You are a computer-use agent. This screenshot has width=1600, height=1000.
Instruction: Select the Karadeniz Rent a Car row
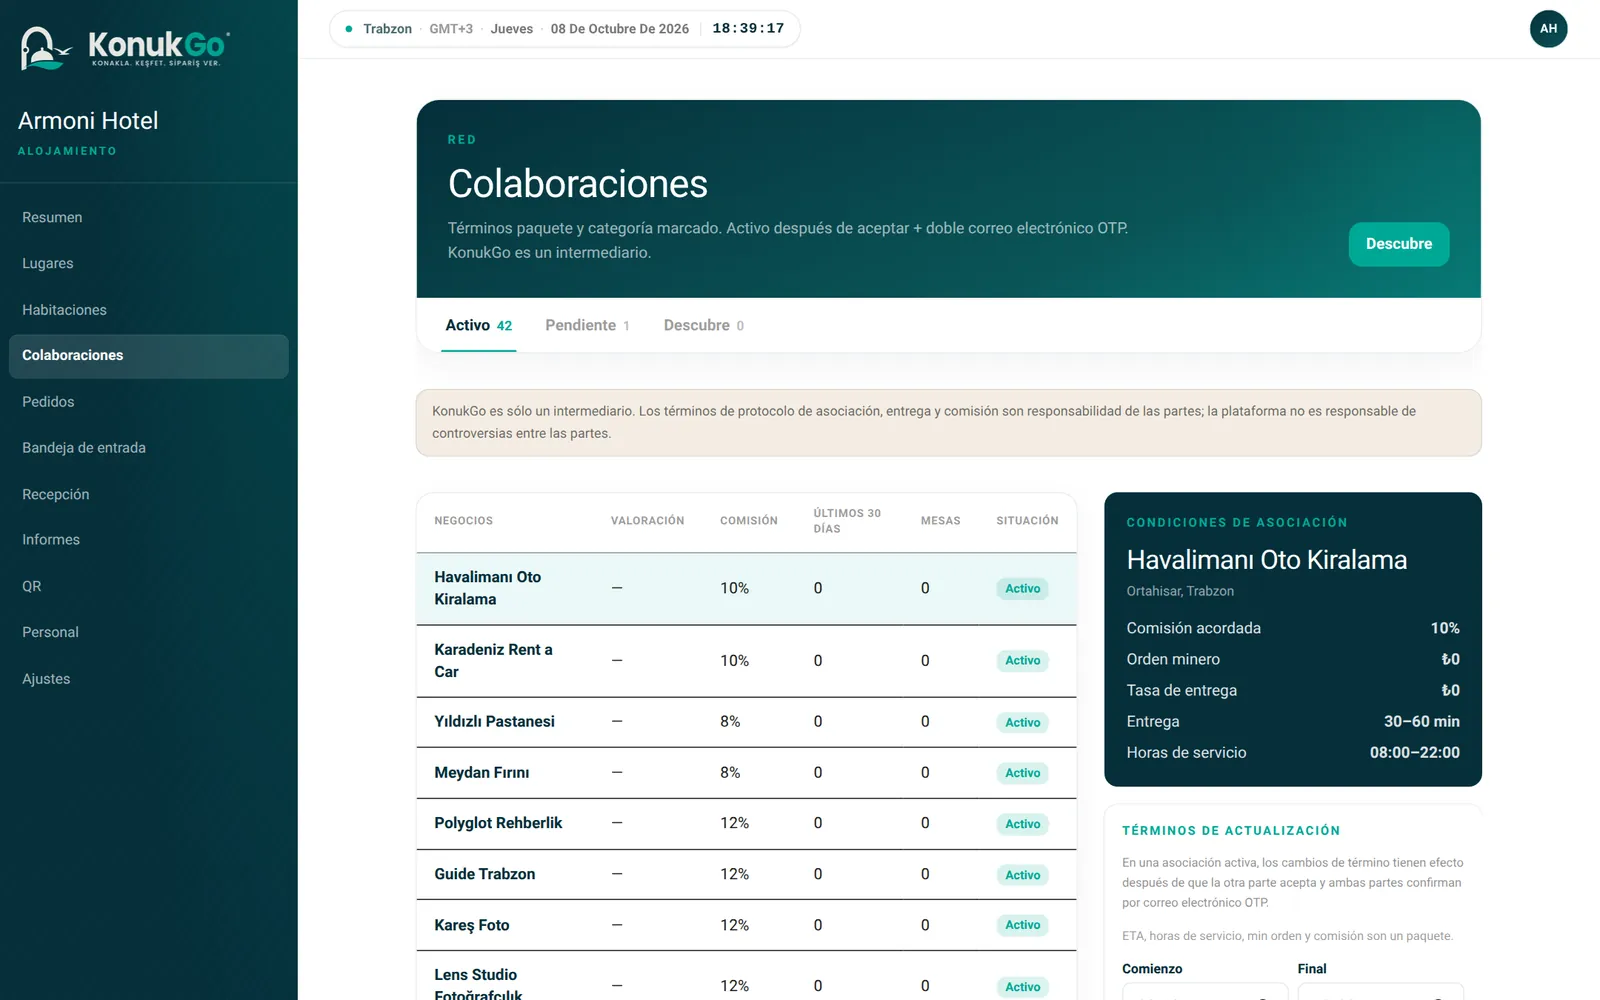pos(746,660)
